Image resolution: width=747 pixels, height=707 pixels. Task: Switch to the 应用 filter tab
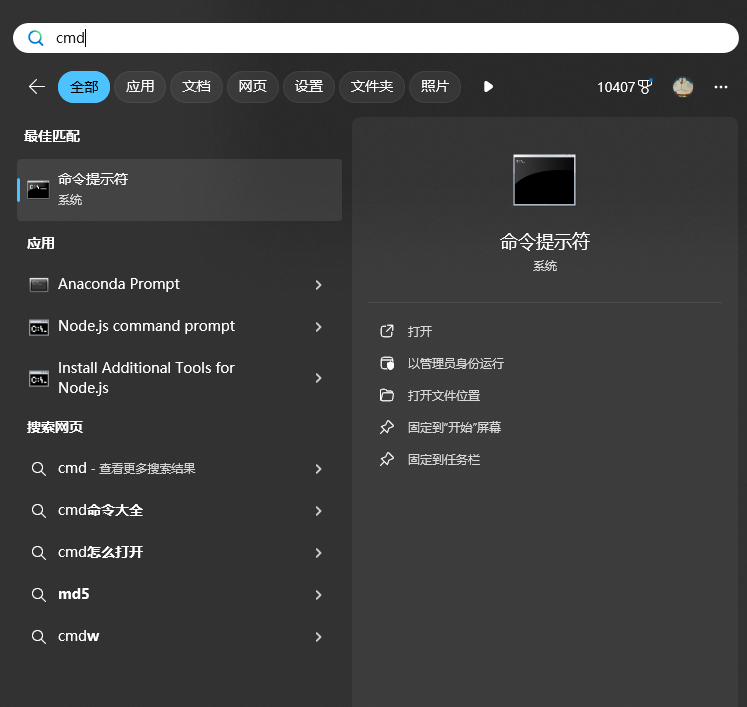click(140, 87)
